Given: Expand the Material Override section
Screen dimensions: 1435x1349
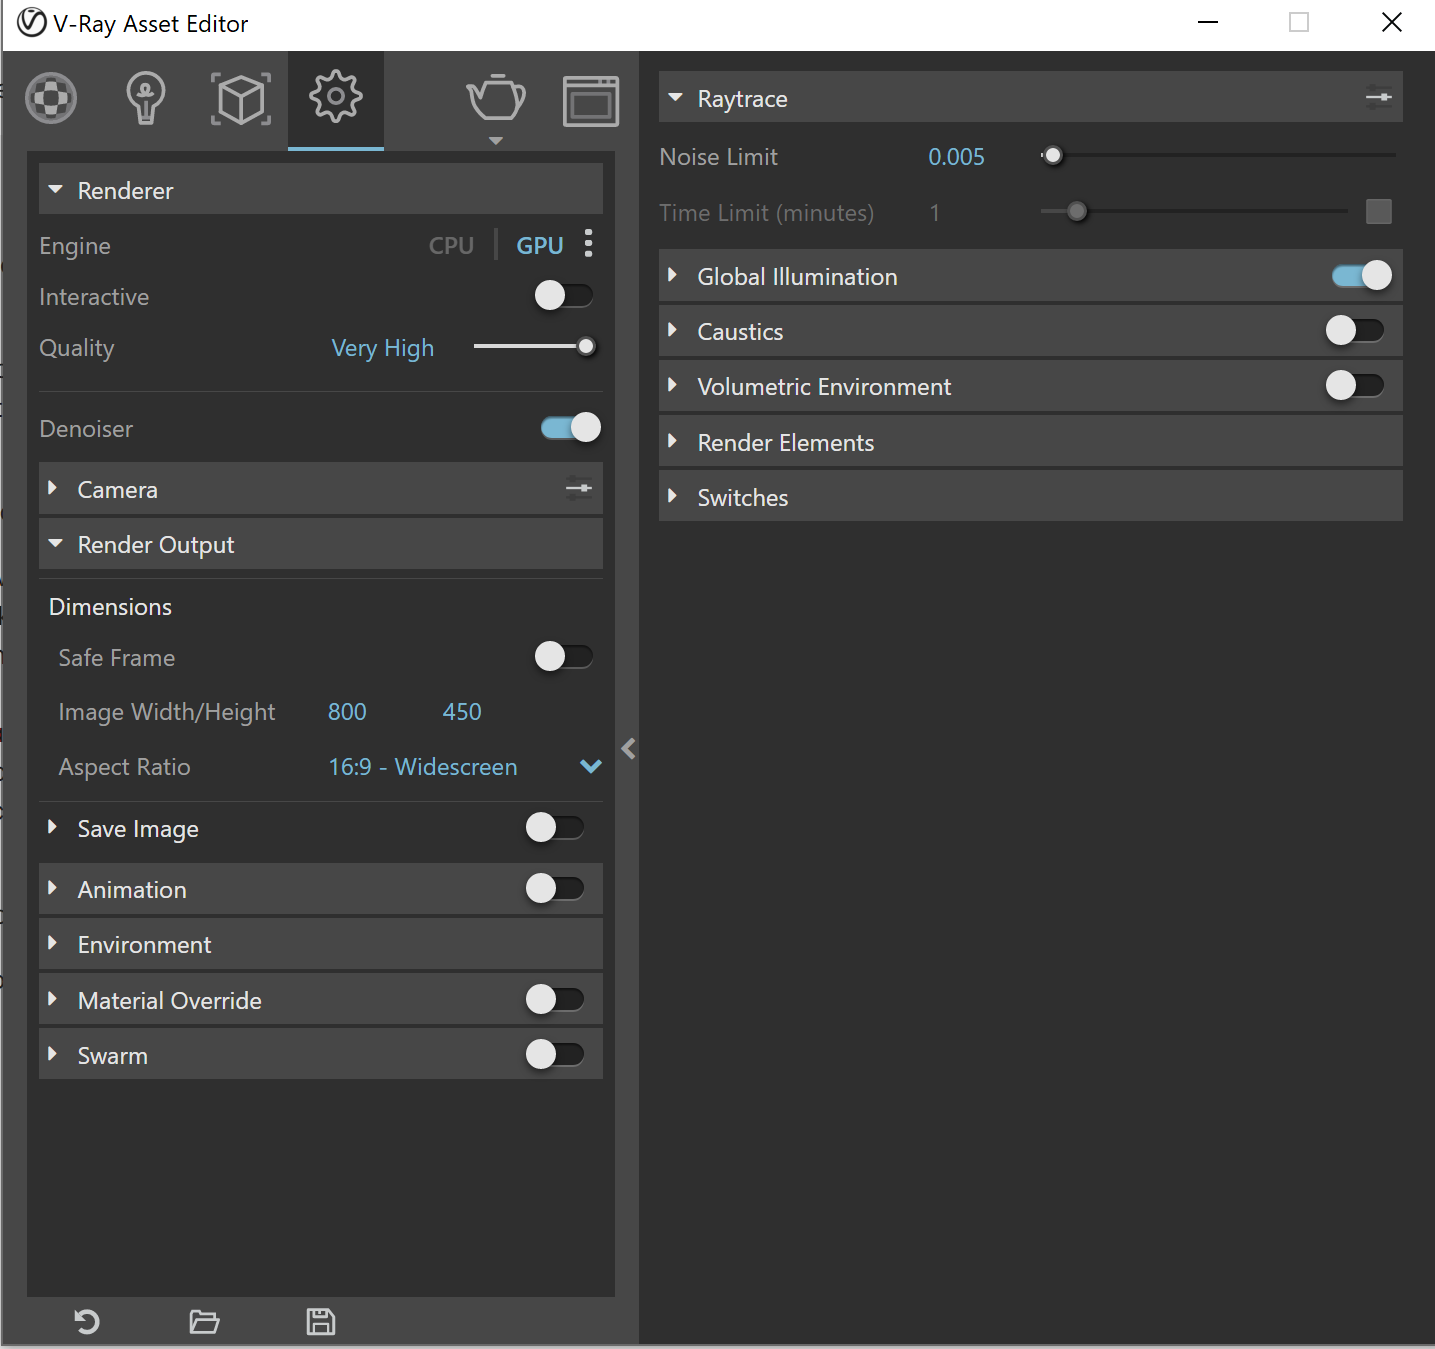Looking at the screenshot, I should click(53, 999).
